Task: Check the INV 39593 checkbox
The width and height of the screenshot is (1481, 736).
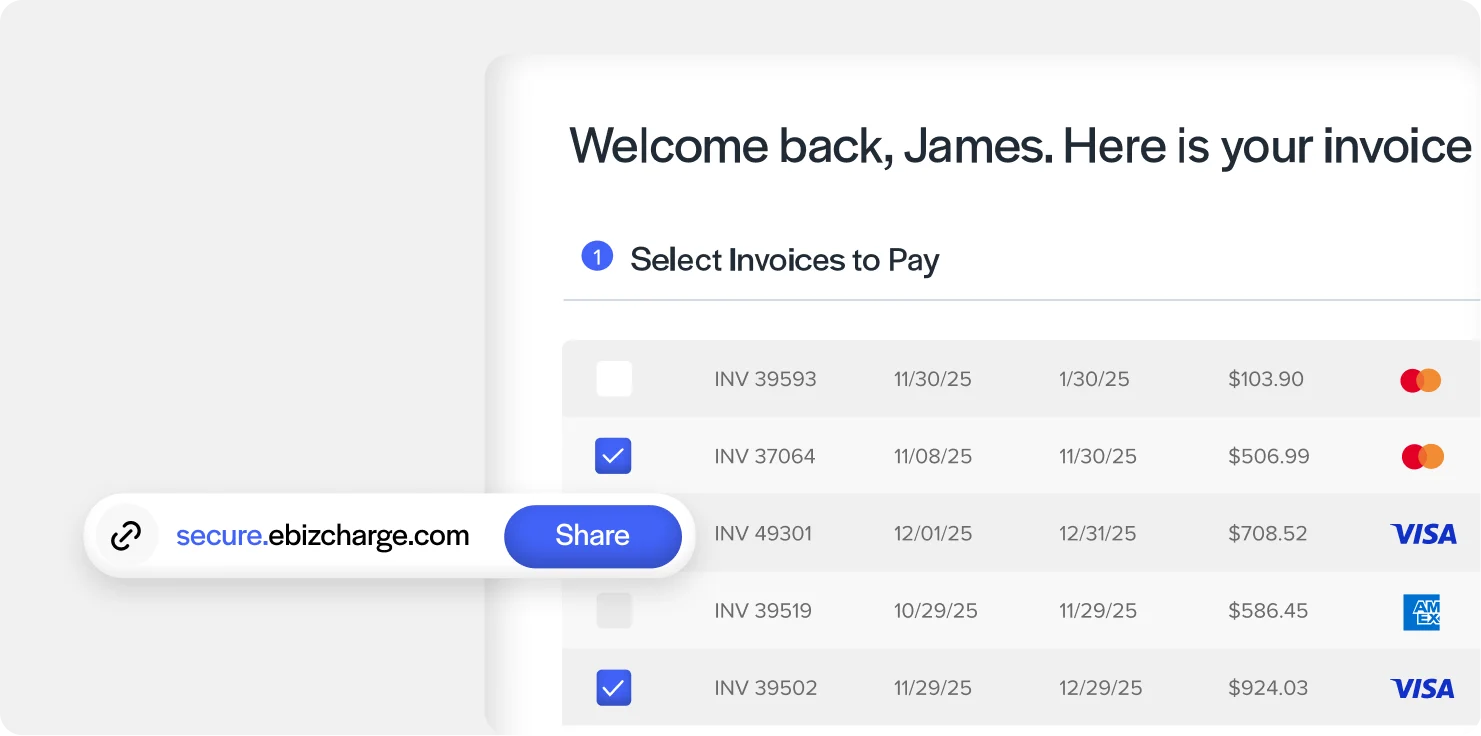Action: (614, 379)
